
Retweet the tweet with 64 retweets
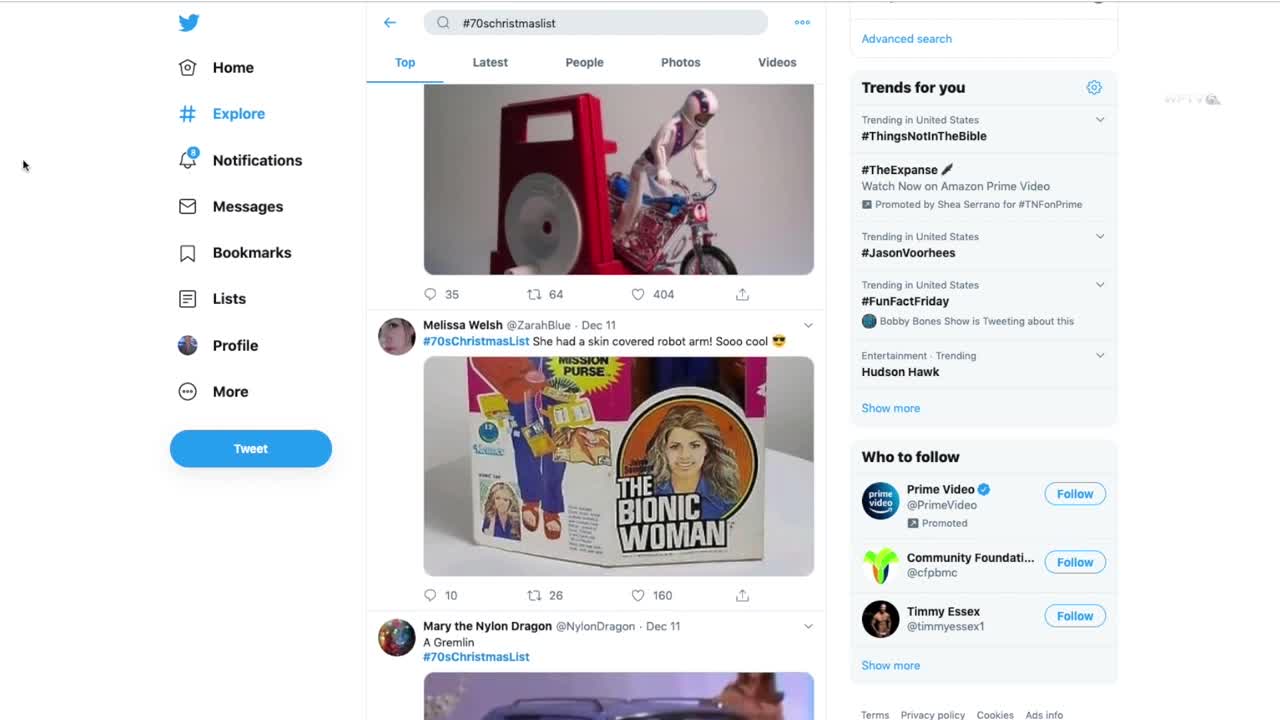(x=534, y=294)
